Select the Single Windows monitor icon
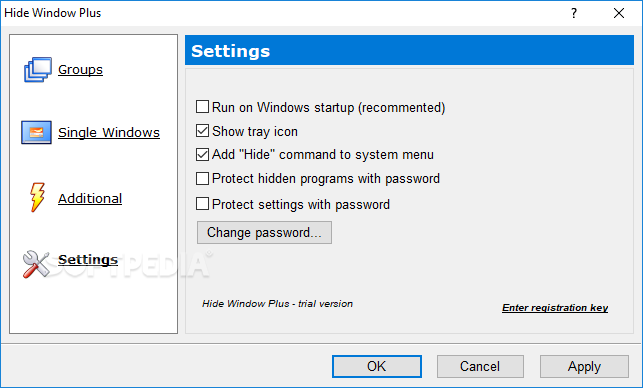This screenshot has width=643, height=388. (x=36, y=132)
